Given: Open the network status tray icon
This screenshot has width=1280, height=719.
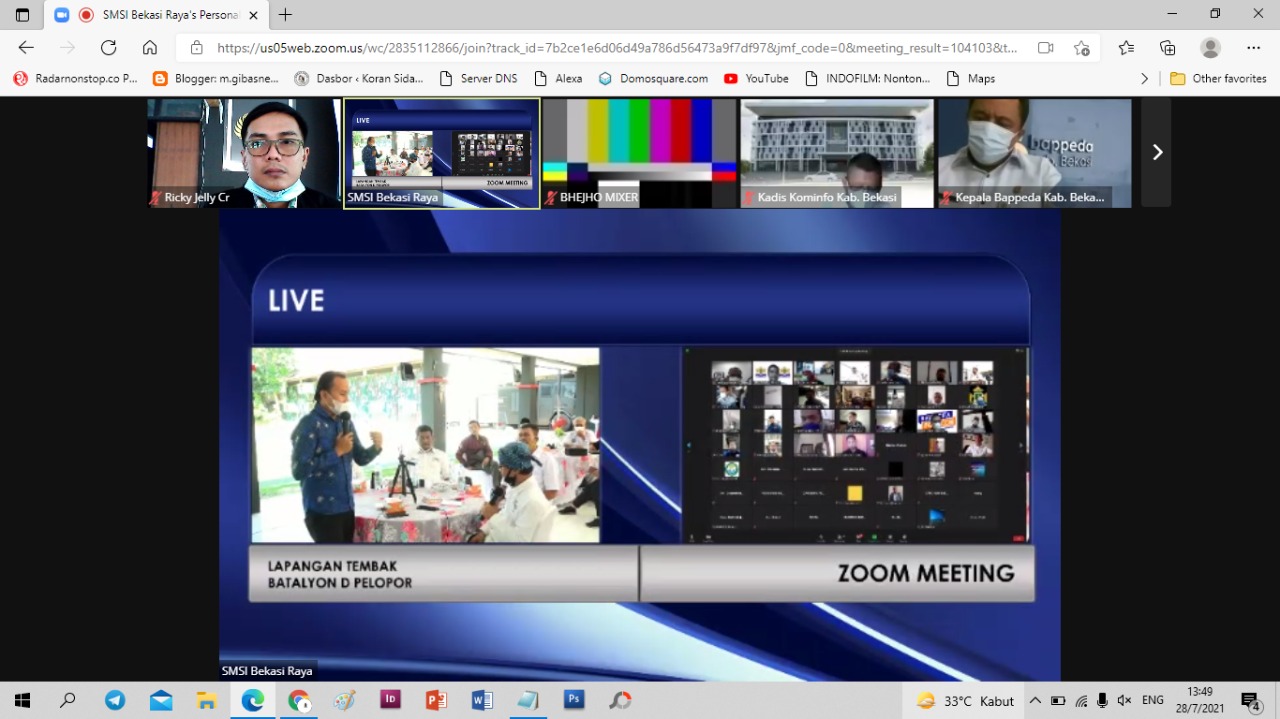Looking at the screenshot, I should tap(1081, 701).
